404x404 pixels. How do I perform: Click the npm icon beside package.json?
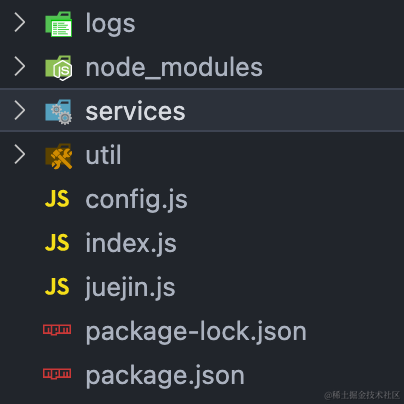57,374
